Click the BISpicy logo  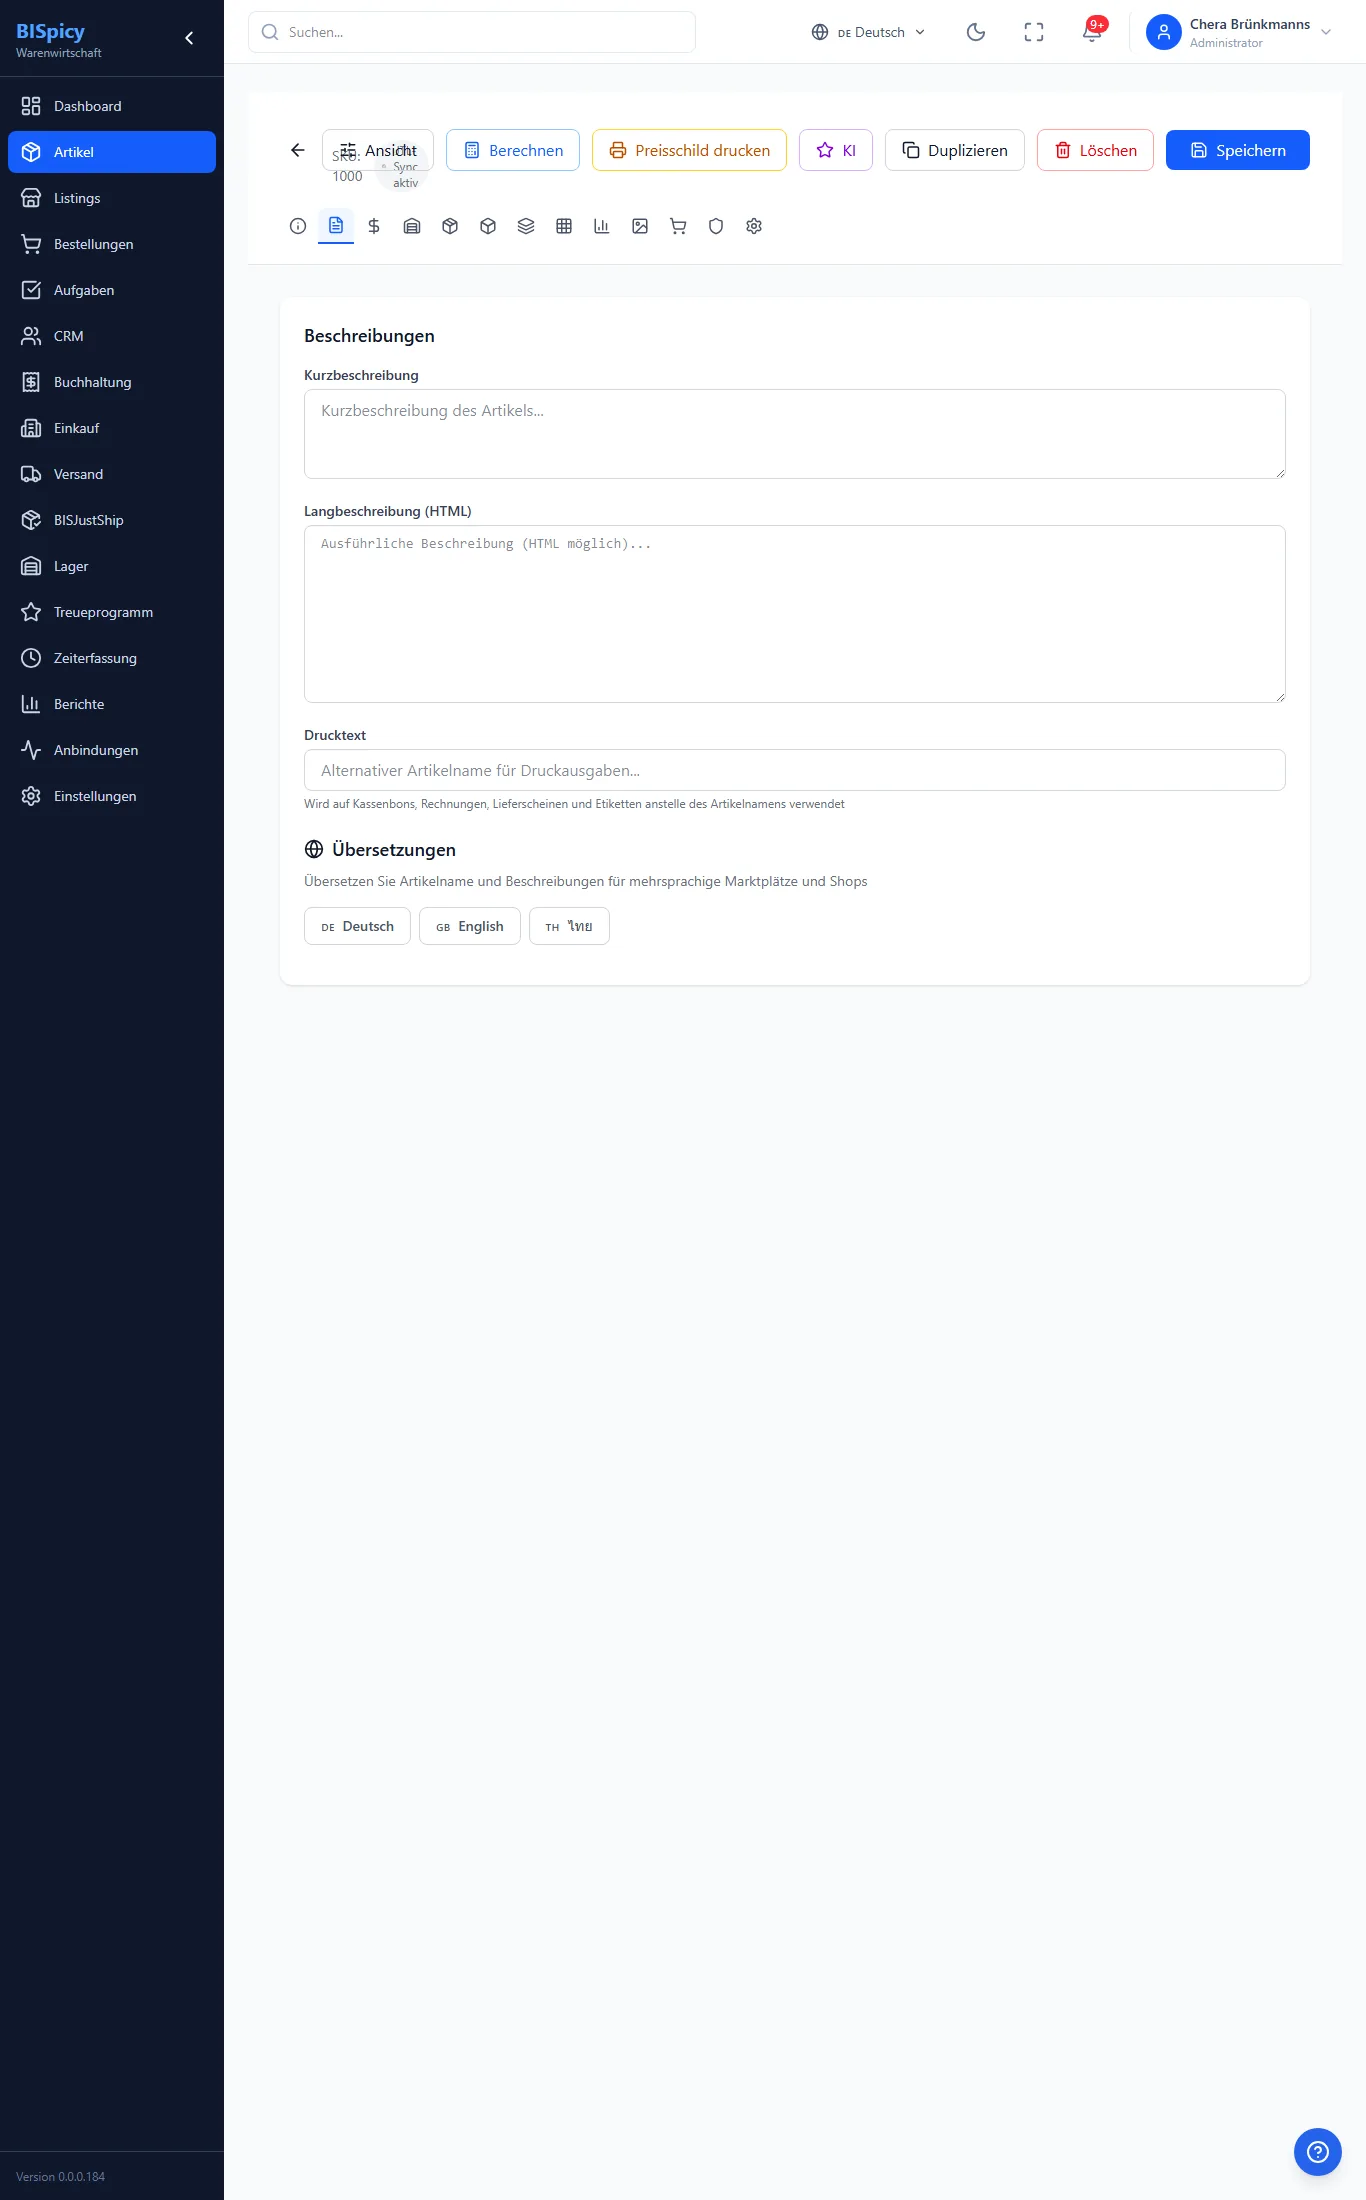point(50,31)
